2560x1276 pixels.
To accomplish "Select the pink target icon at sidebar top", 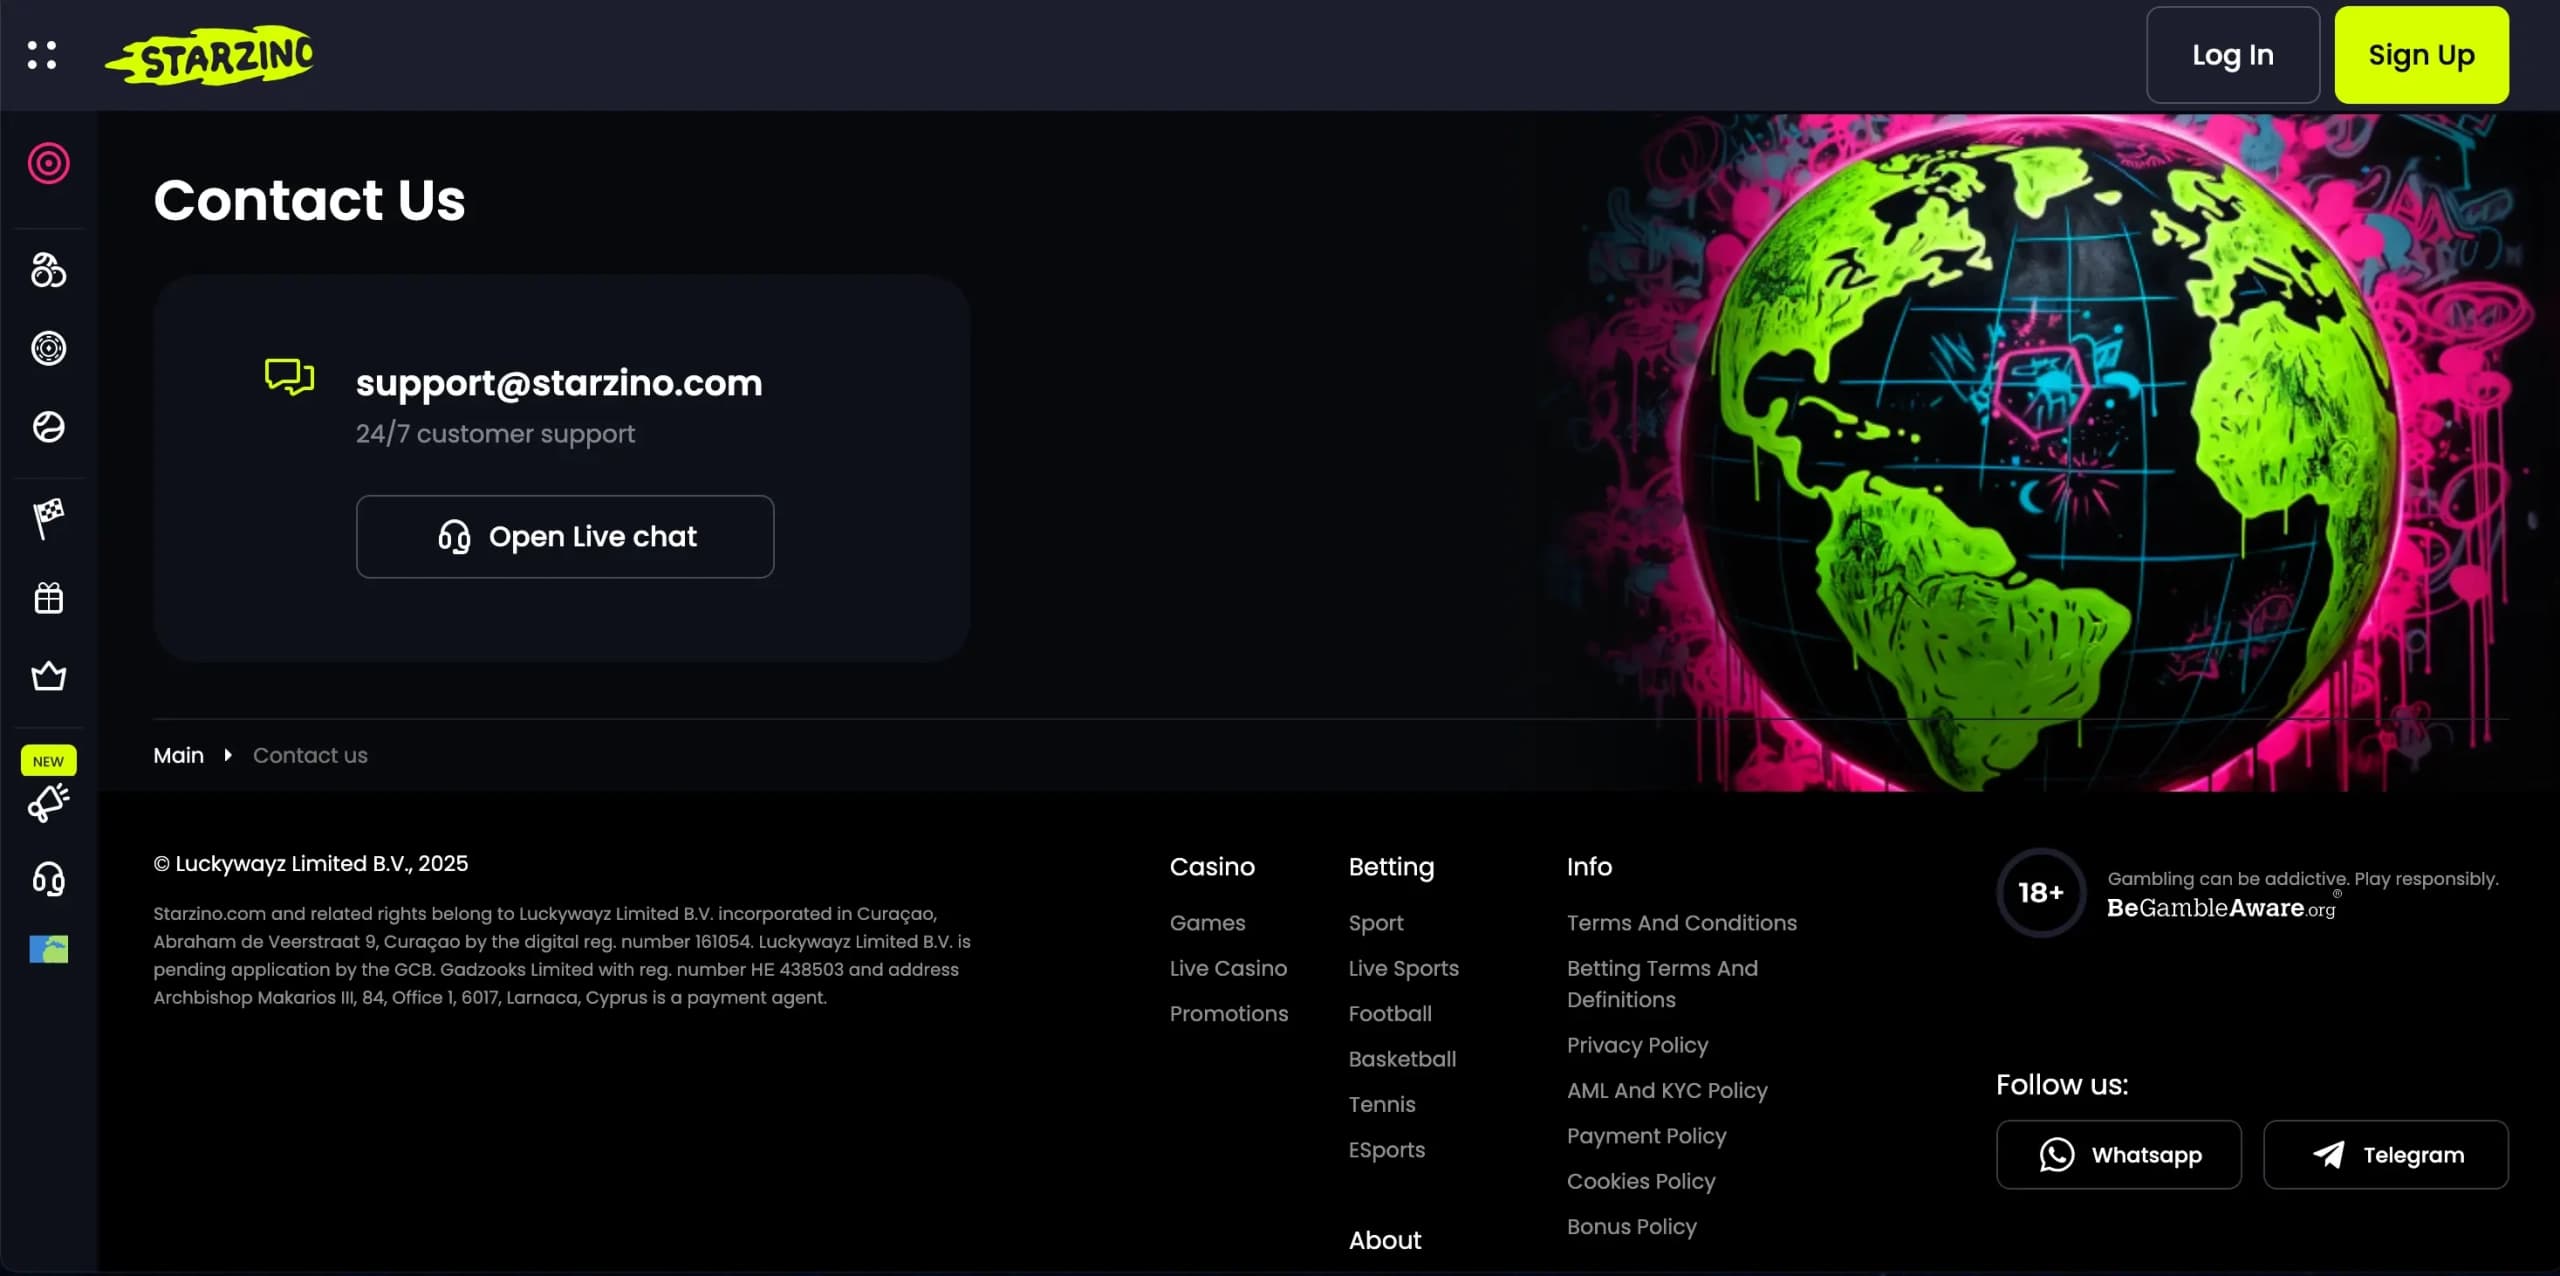I will tap(47, 163).
